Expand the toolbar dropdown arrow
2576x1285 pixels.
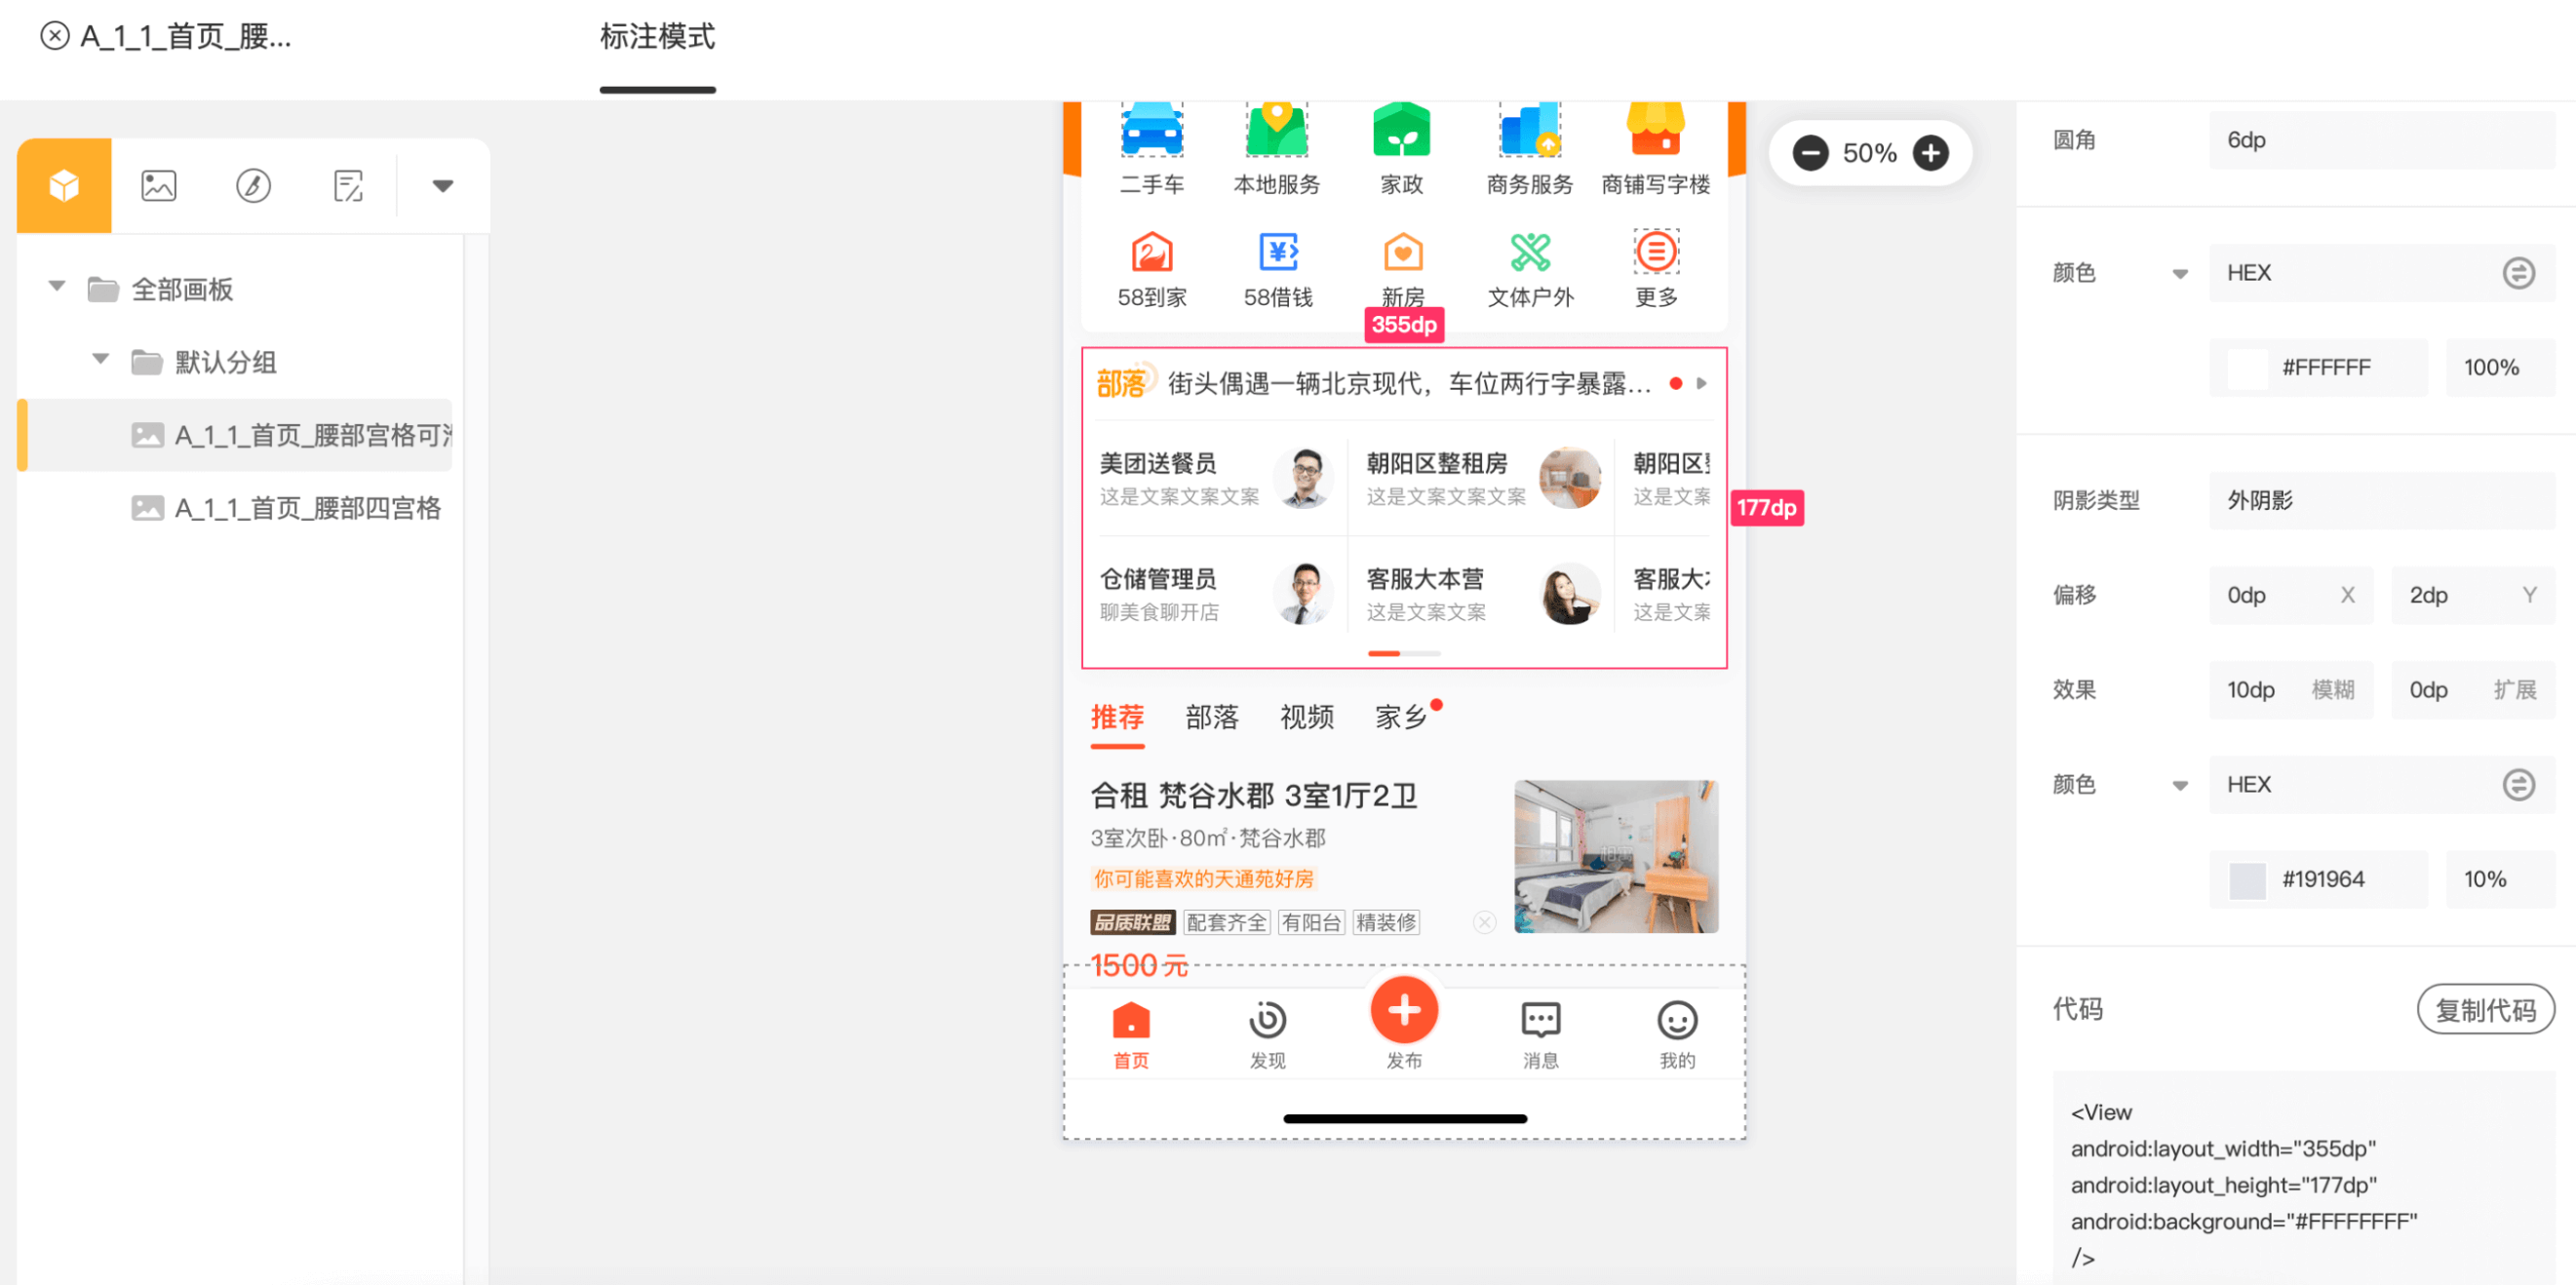click(442, 186)
